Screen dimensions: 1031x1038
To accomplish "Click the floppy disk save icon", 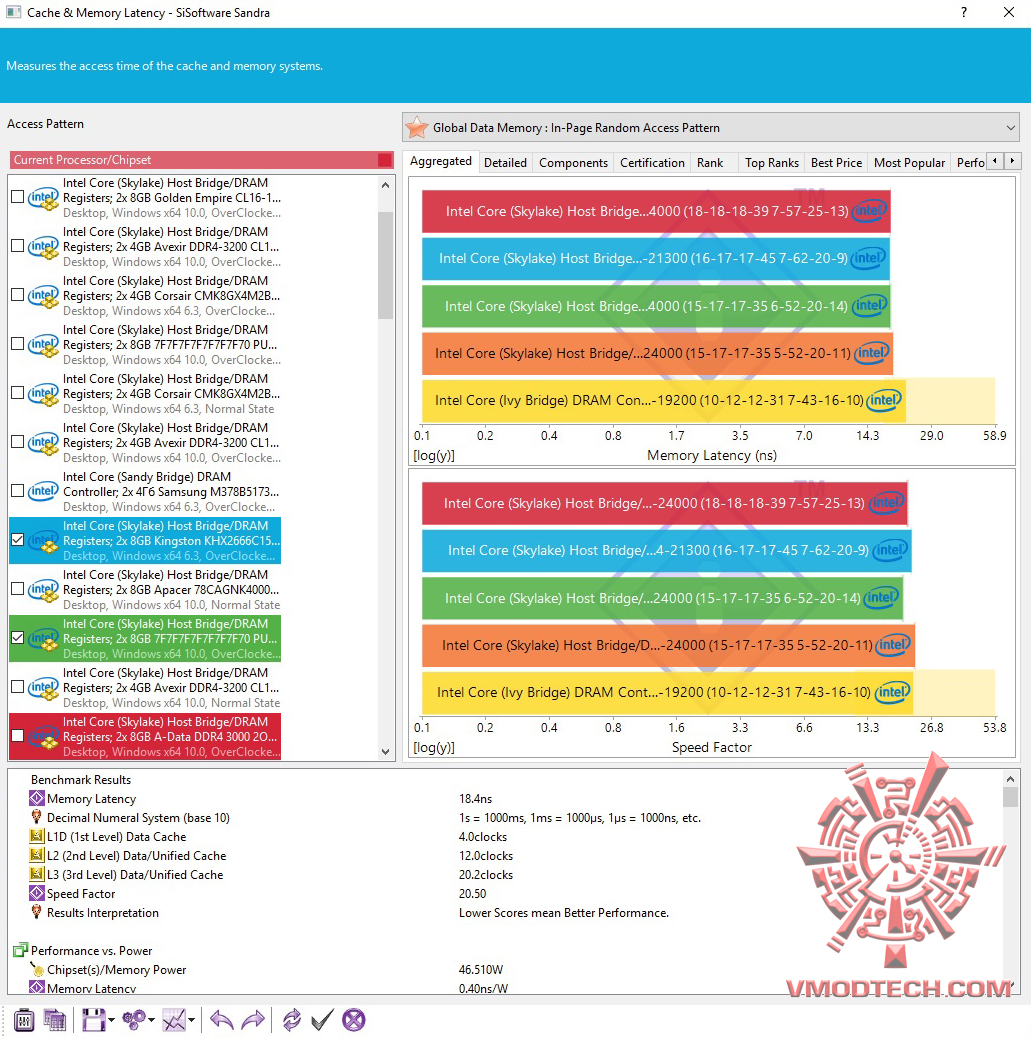I will pyautogui.click(x=93, y=1019).
